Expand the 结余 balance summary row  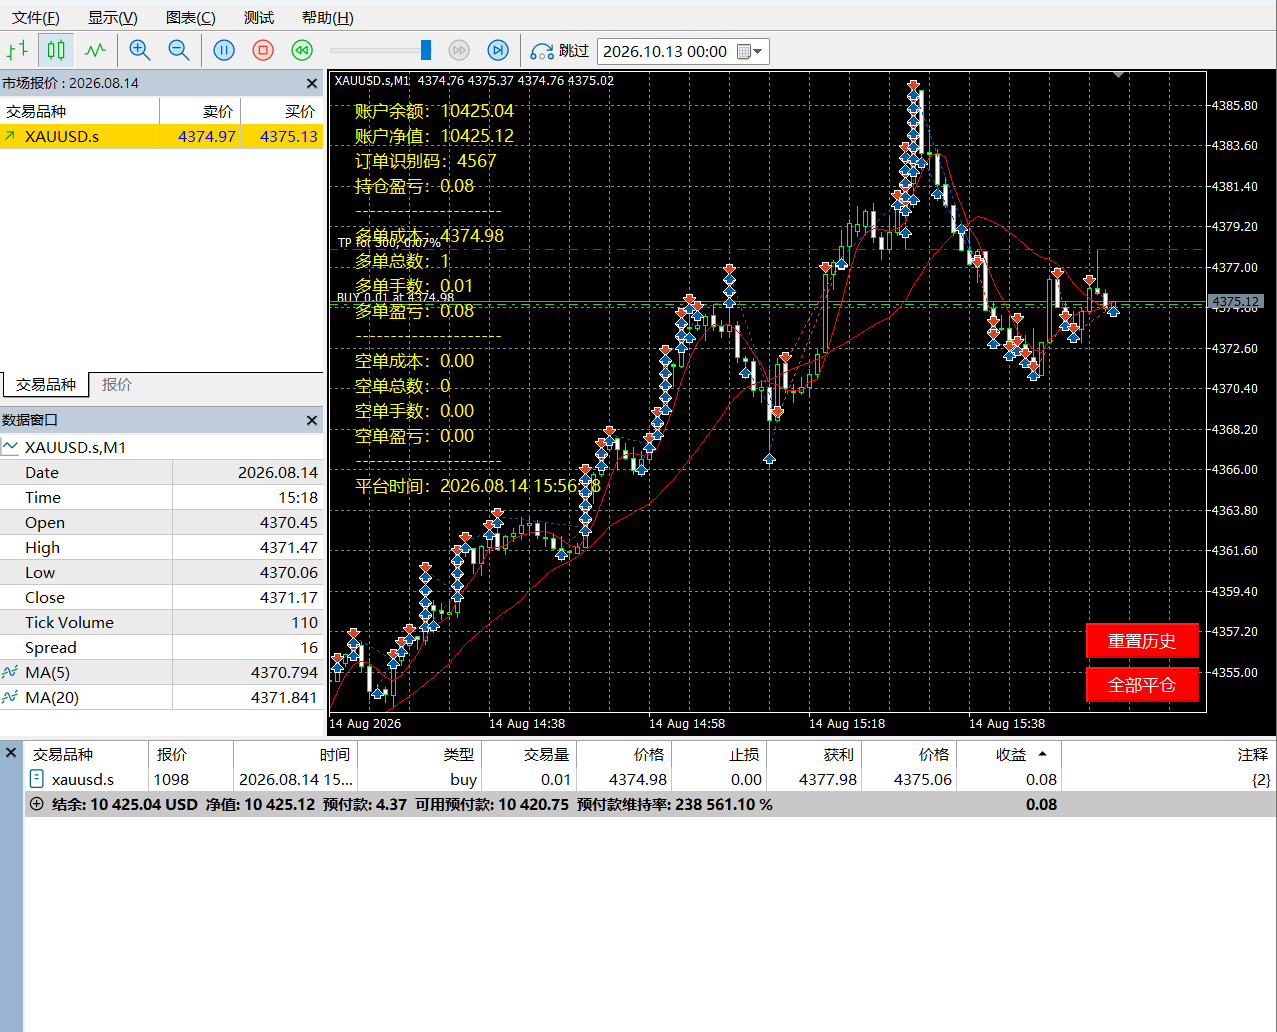37,804
